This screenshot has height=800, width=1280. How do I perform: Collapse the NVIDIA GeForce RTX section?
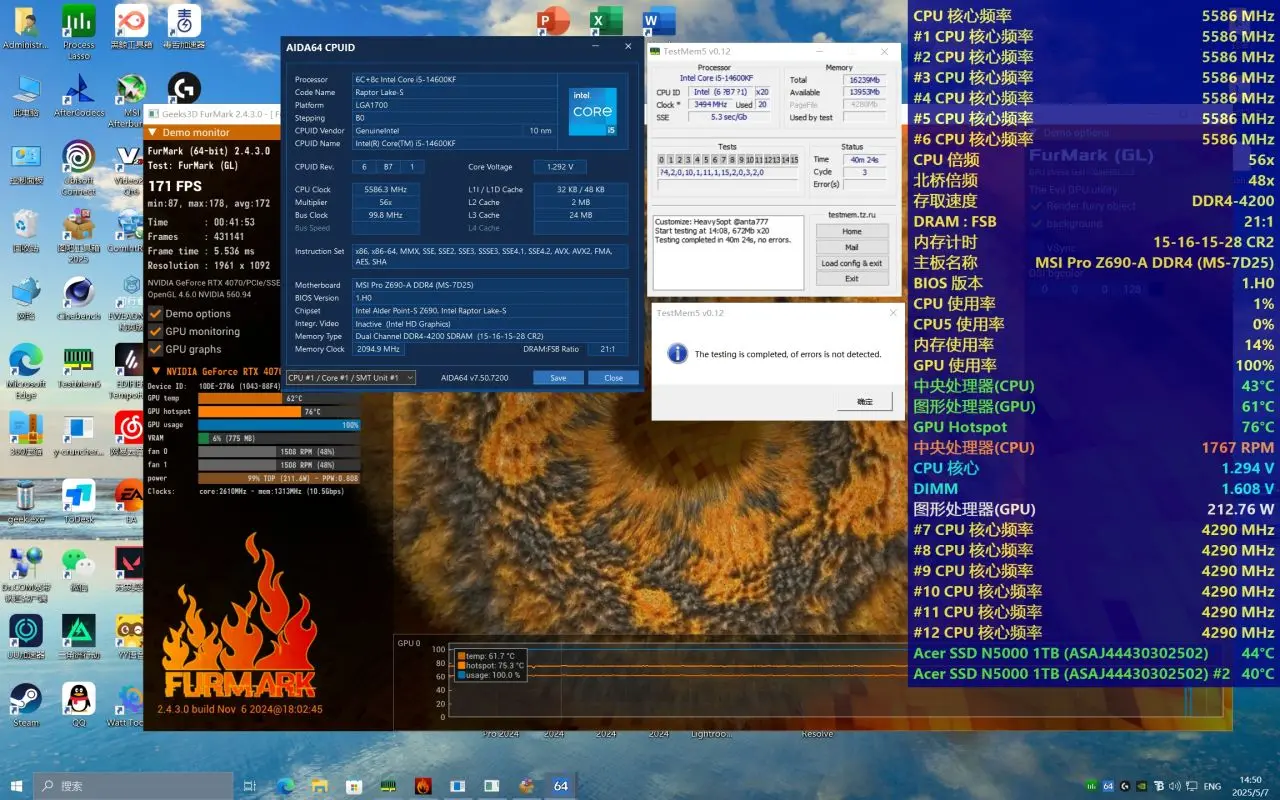click(212, 371)
